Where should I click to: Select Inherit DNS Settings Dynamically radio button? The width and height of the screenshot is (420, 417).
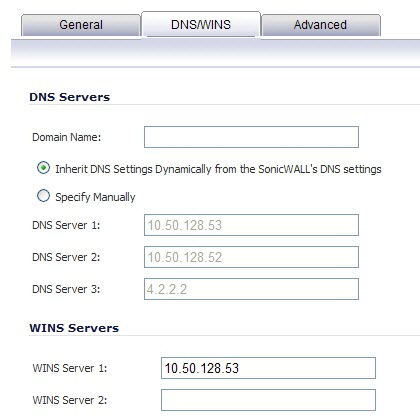click(43, 168)
